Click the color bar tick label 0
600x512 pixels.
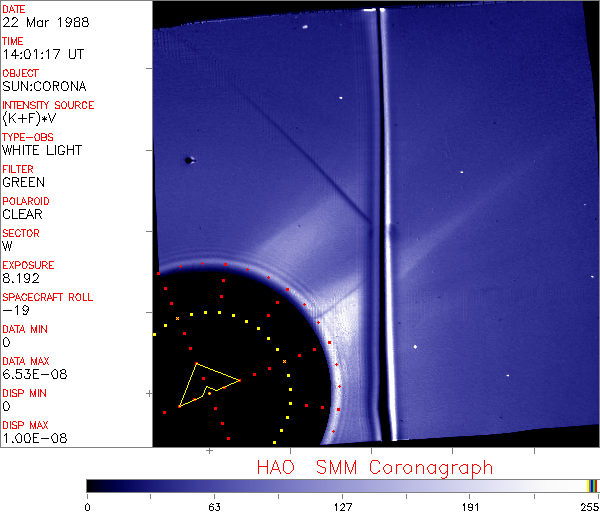(88, 507)
